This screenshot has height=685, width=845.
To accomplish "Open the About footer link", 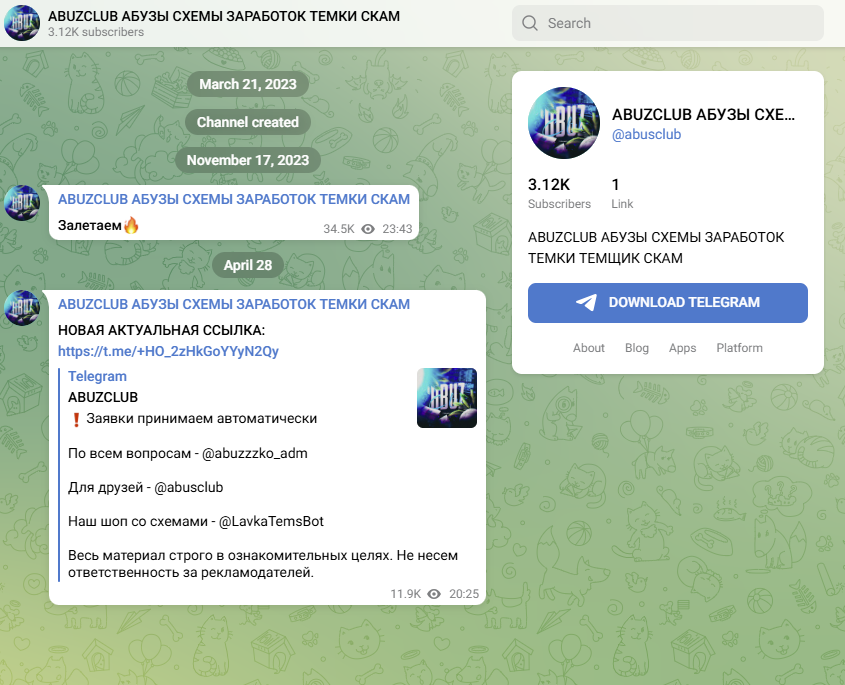I will (588, 348).
